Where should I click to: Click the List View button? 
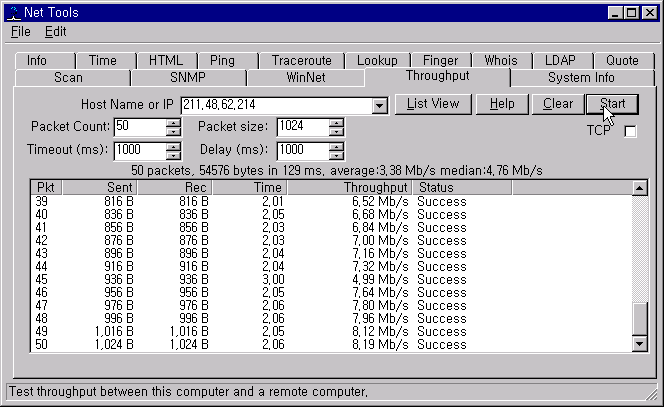[x=433, y=104]
